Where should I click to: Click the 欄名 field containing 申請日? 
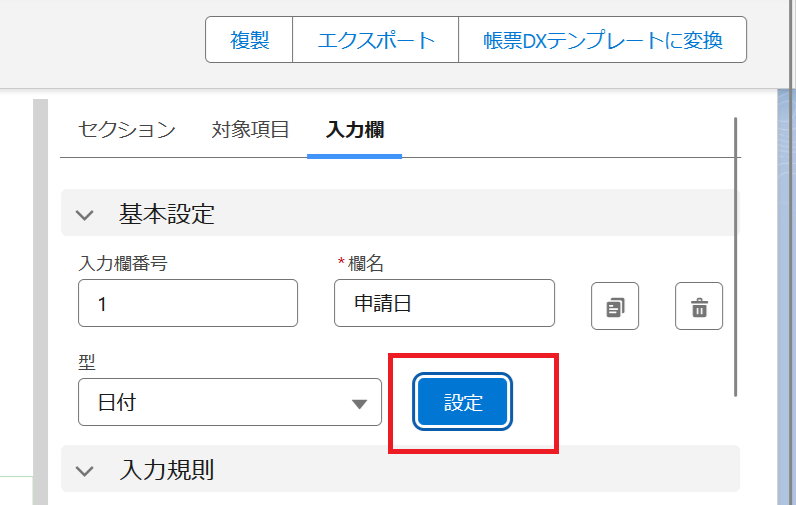click(x=444, y=303)
